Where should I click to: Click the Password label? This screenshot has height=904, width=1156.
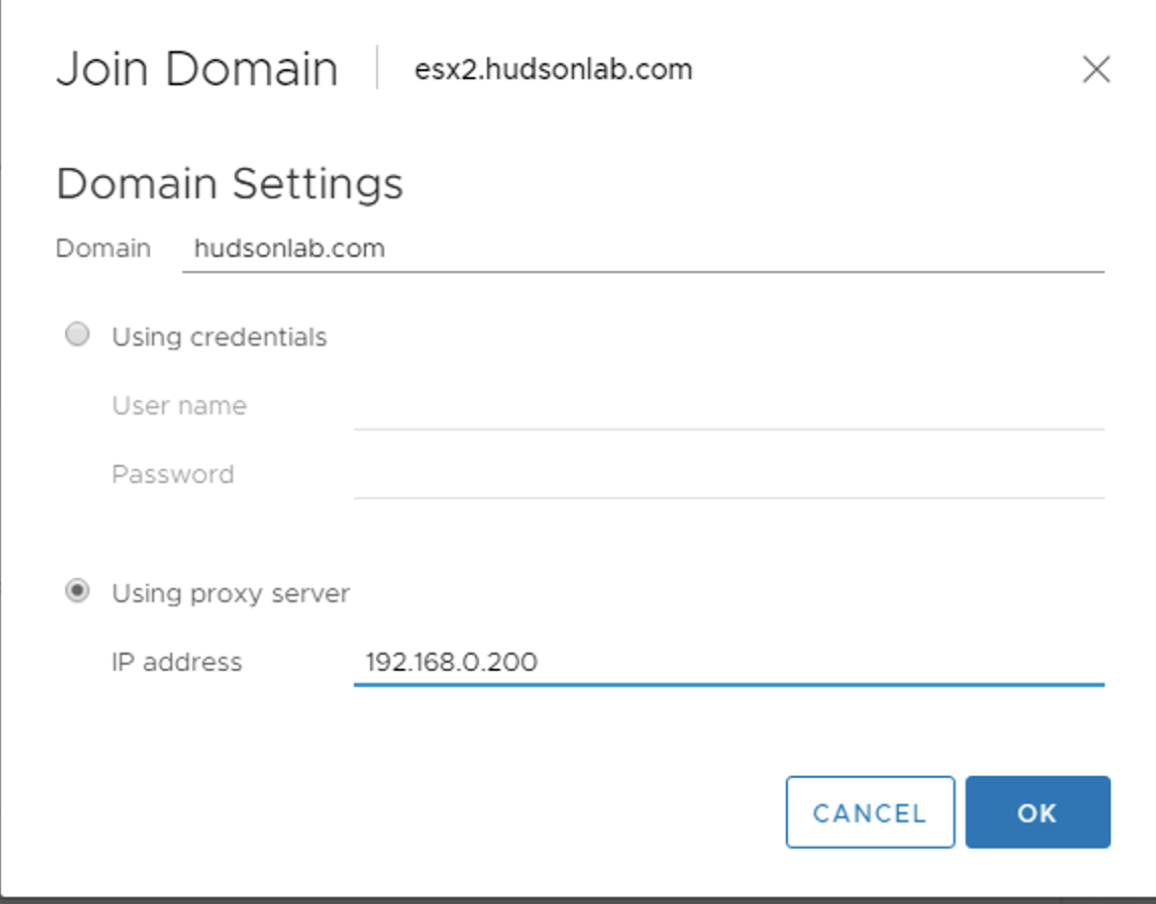coord(173,474)
